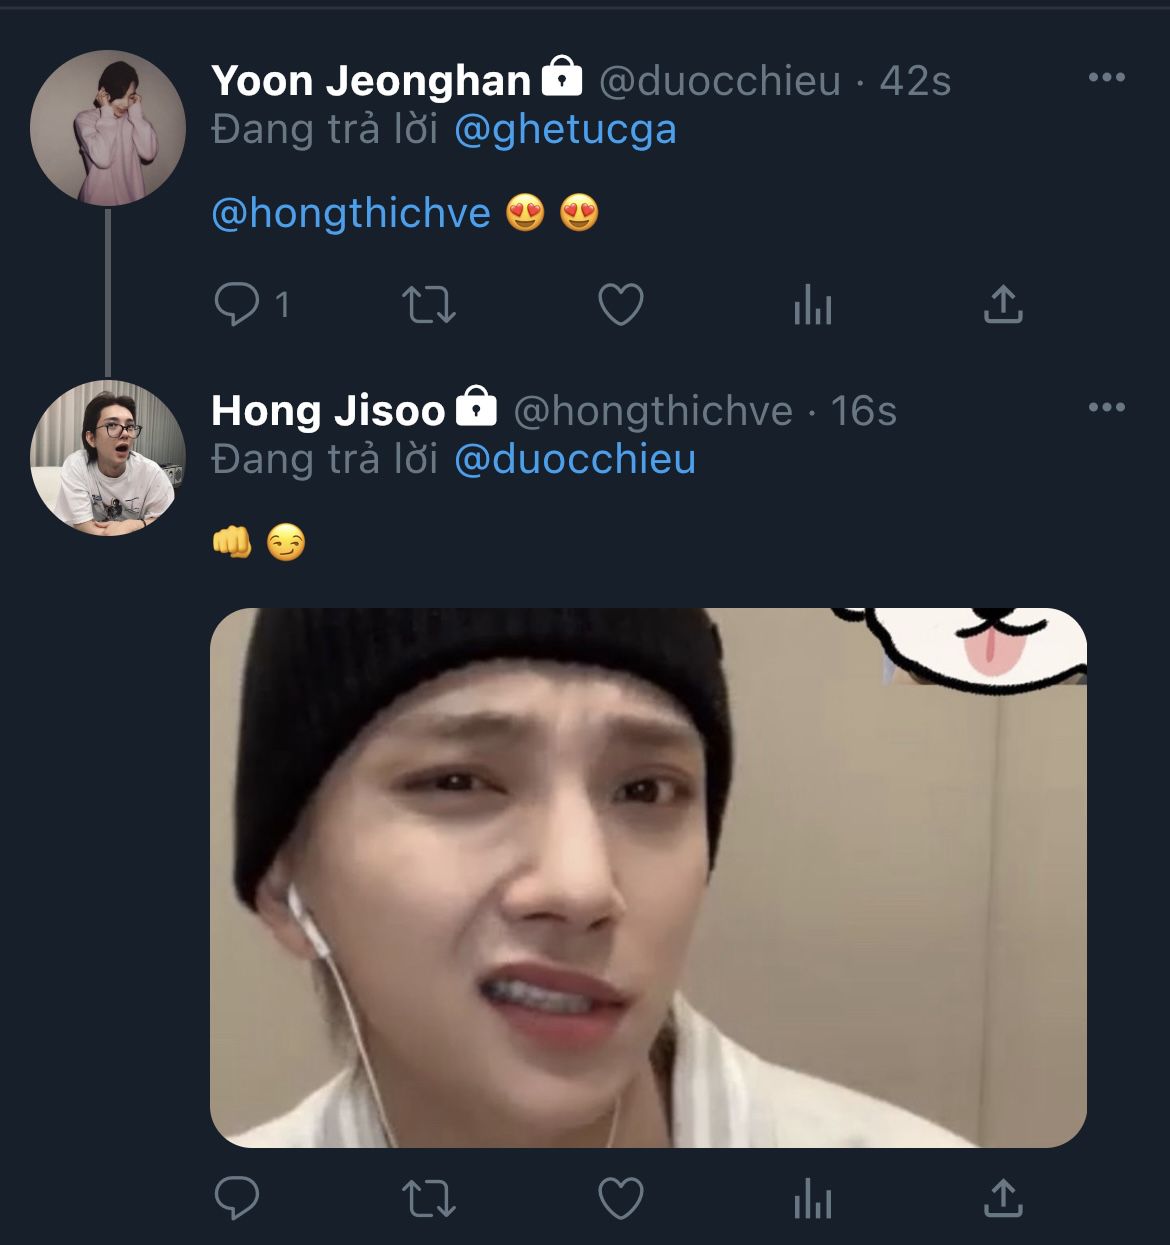This screenshot has width=1170, height=1245.
Task: Share Yoon Jeonghan's tweet
Action: tap(1003, 305)
